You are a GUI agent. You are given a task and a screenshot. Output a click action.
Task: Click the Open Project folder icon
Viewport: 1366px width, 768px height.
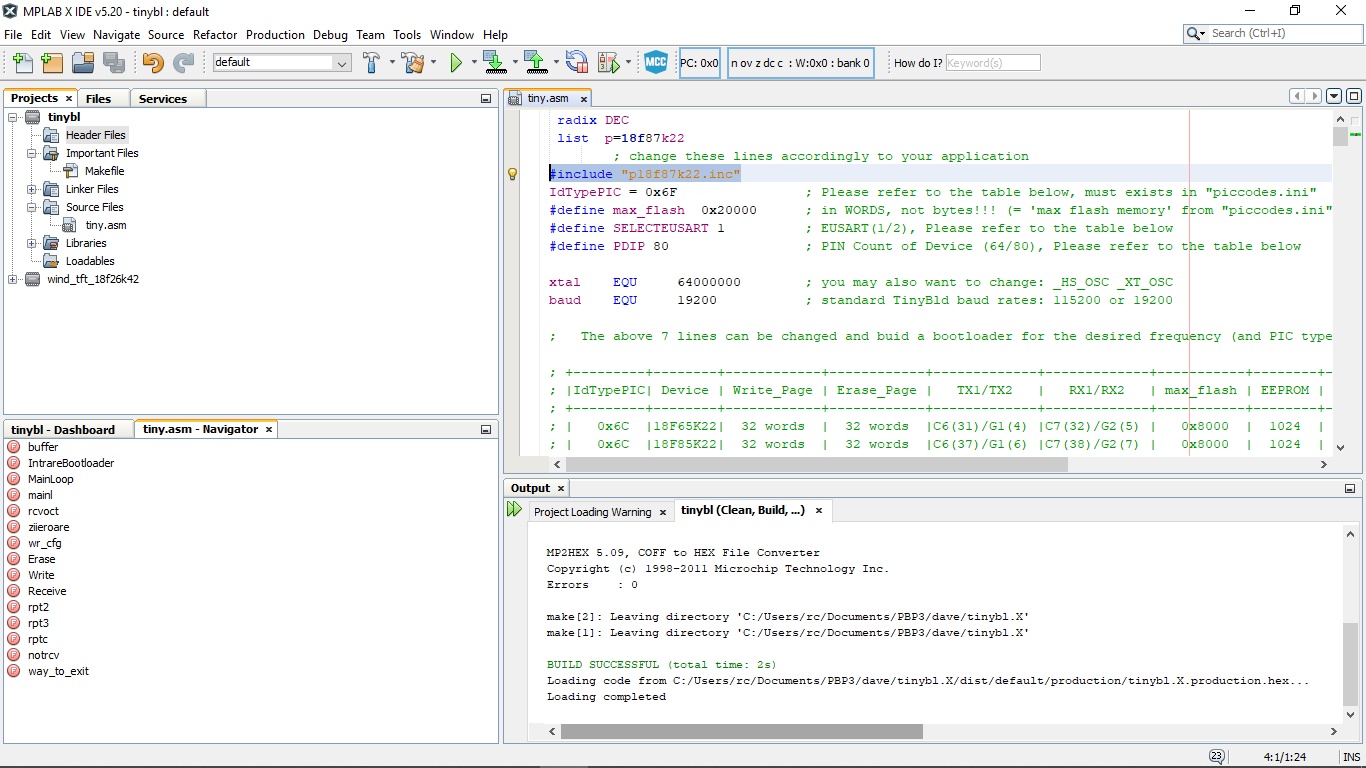coord(83,63)
